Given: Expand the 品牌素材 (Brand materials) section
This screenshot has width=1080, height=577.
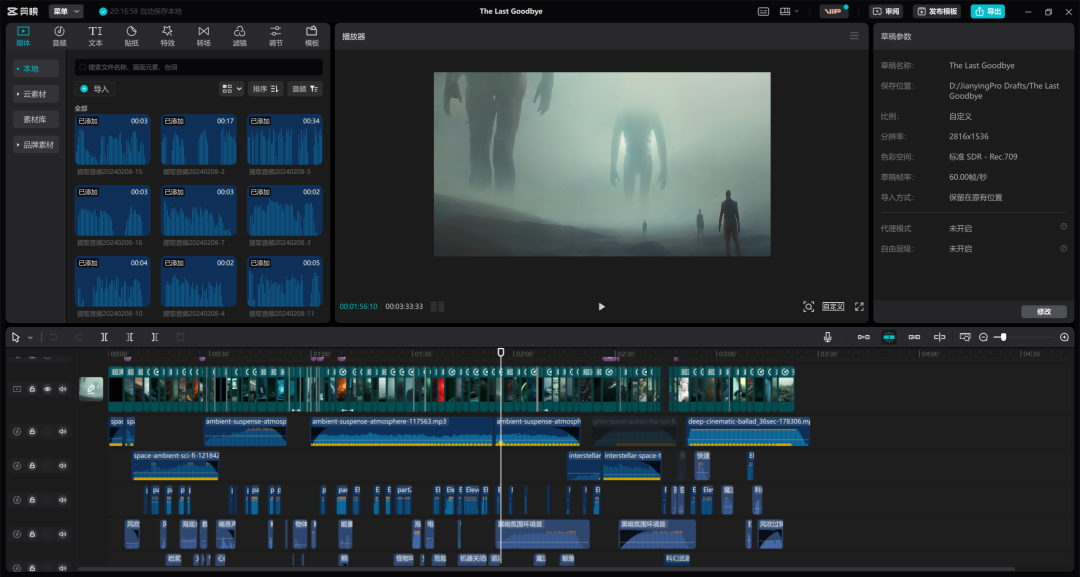Looking at the screenshot, I should [x=36, y=145].
